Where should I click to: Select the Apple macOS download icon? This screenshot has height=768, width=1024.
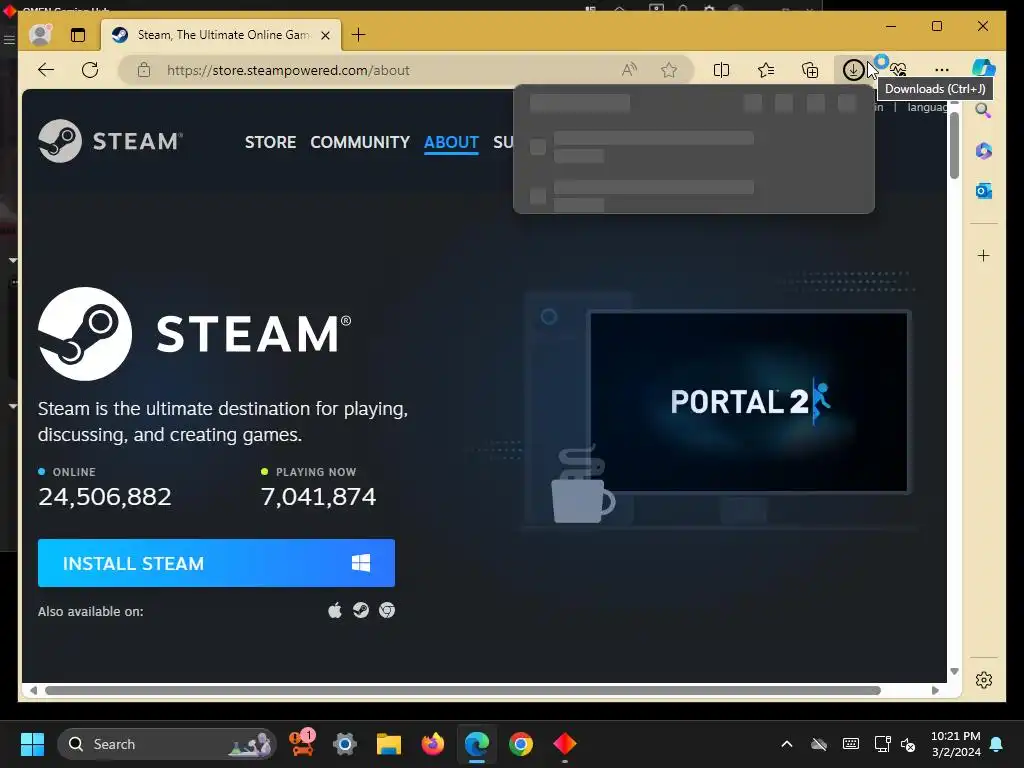pos(335,611)
